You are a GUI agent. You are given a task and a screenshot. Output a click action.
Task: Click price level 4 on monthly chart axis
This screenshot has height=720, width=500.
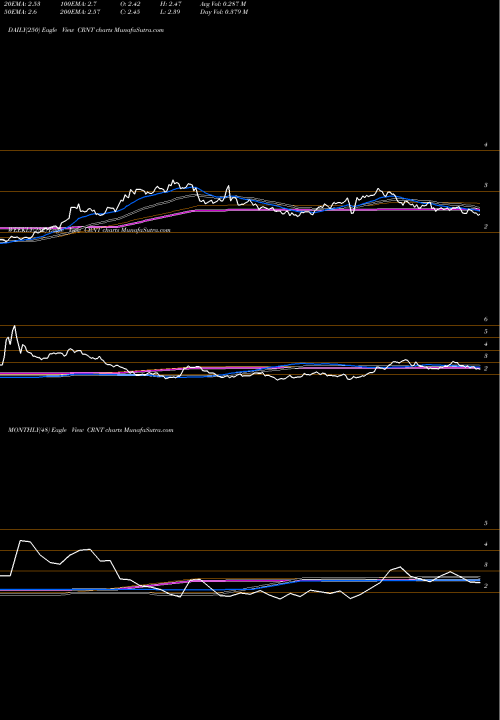[486, 544]
